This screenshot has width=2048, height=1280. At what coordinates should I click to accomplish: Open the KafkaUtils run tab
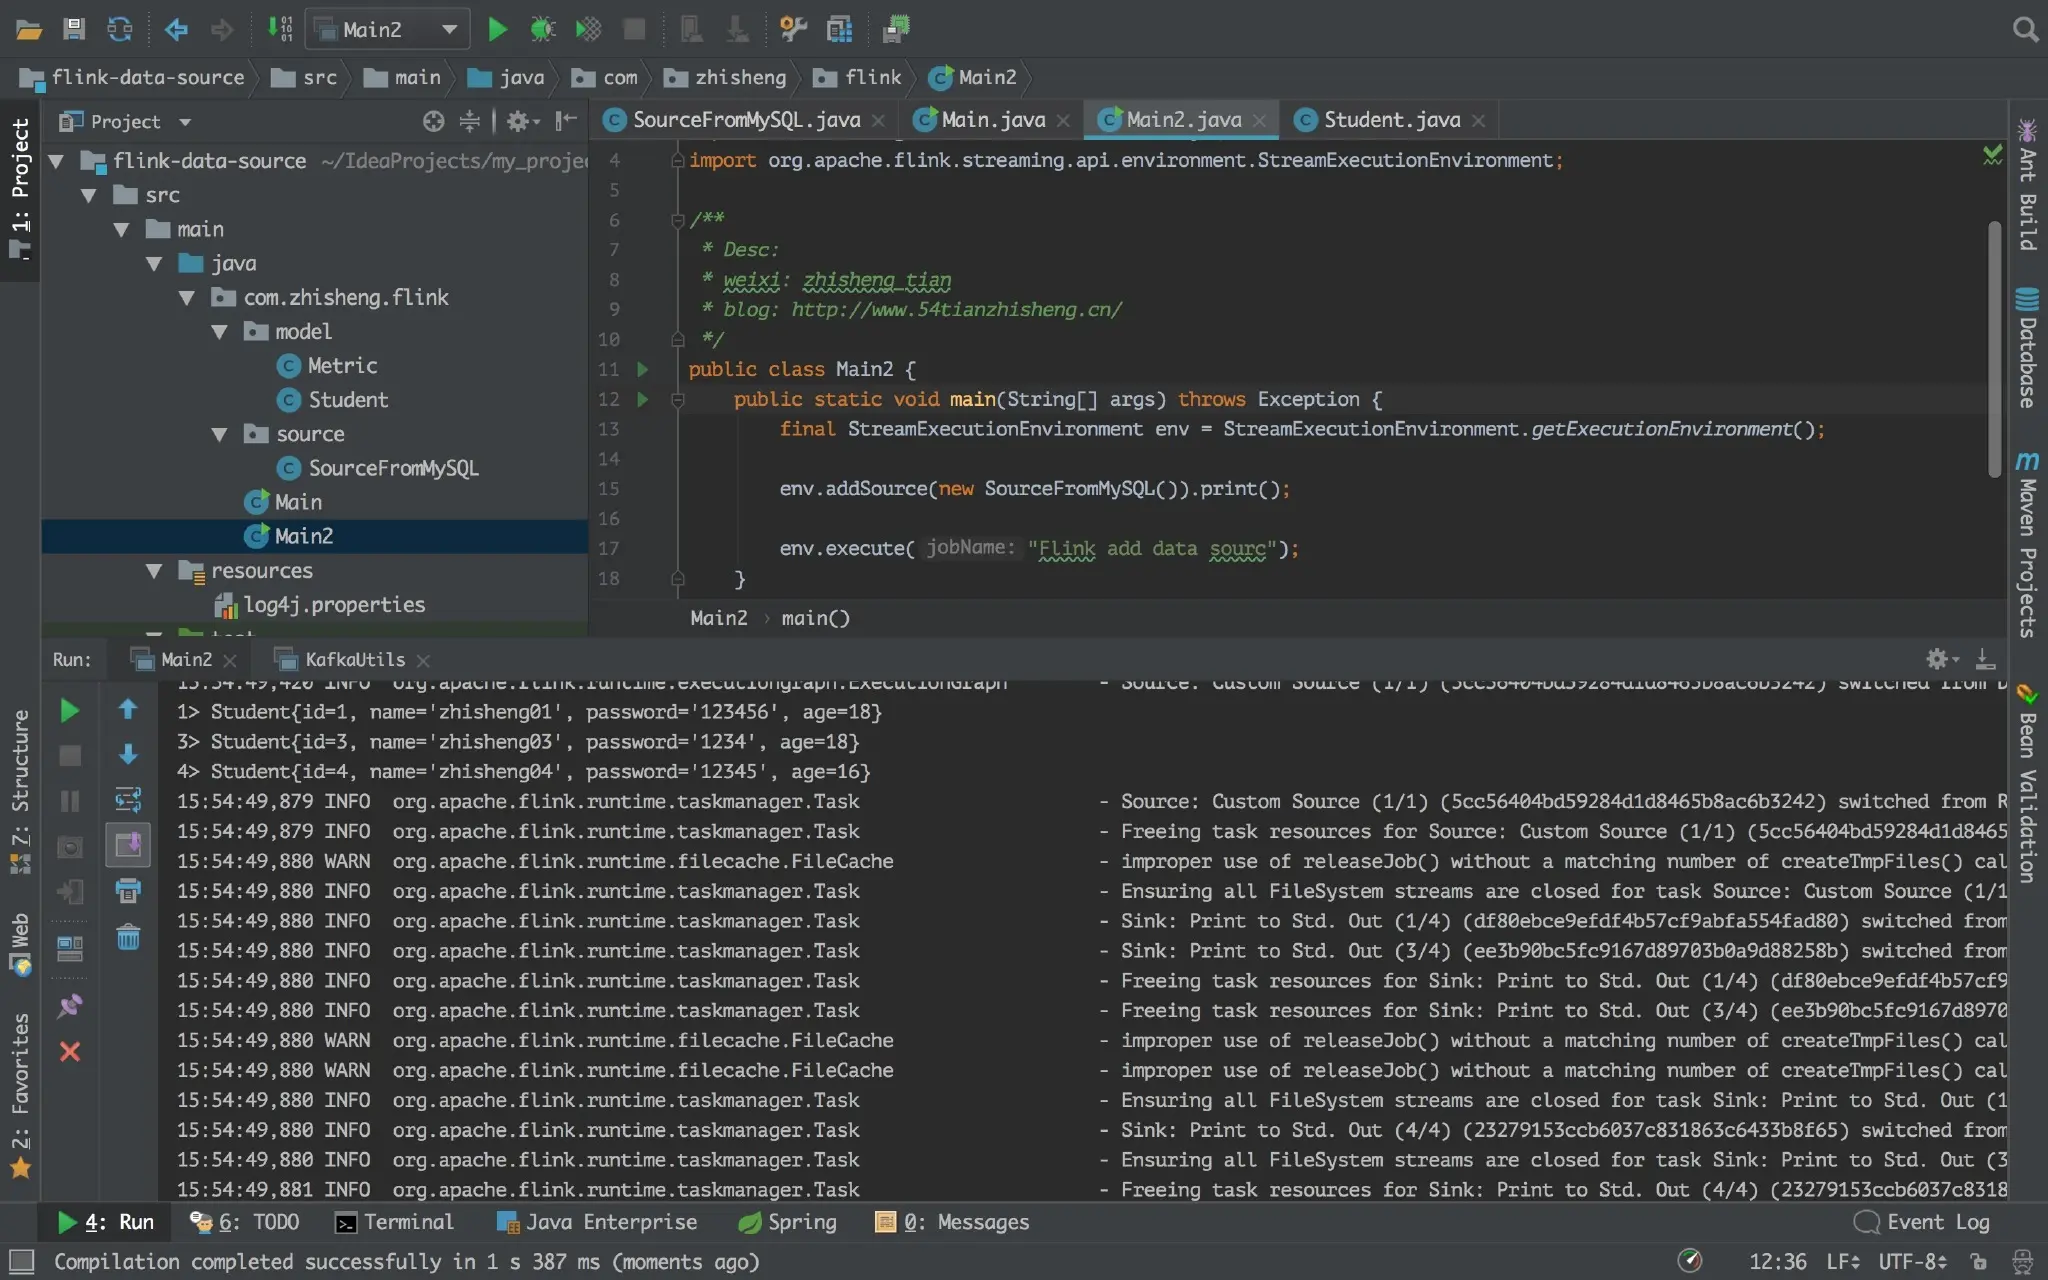coord(354,660)
